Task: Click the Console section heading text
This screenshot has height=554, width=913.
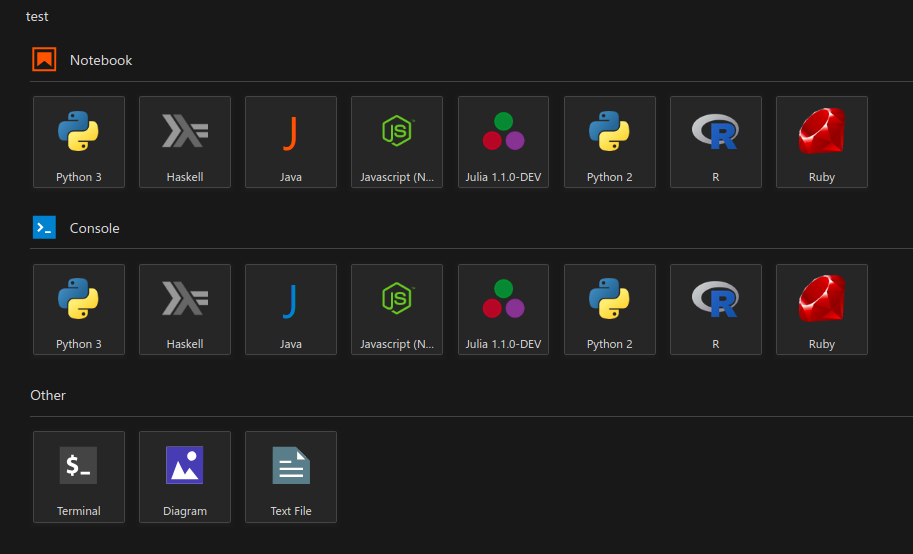Action: point(94,228)
